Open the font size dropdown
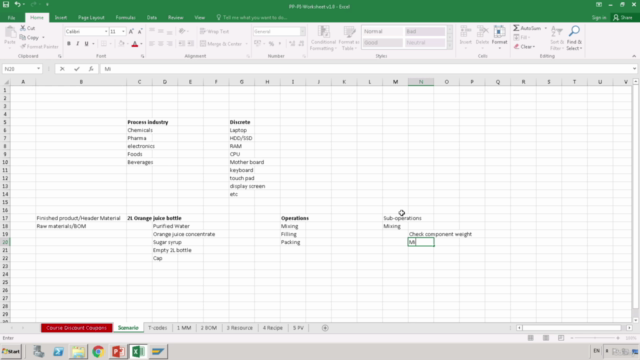Screen dimensions: 640x360 pyautogui.click(x=123, y=31)
